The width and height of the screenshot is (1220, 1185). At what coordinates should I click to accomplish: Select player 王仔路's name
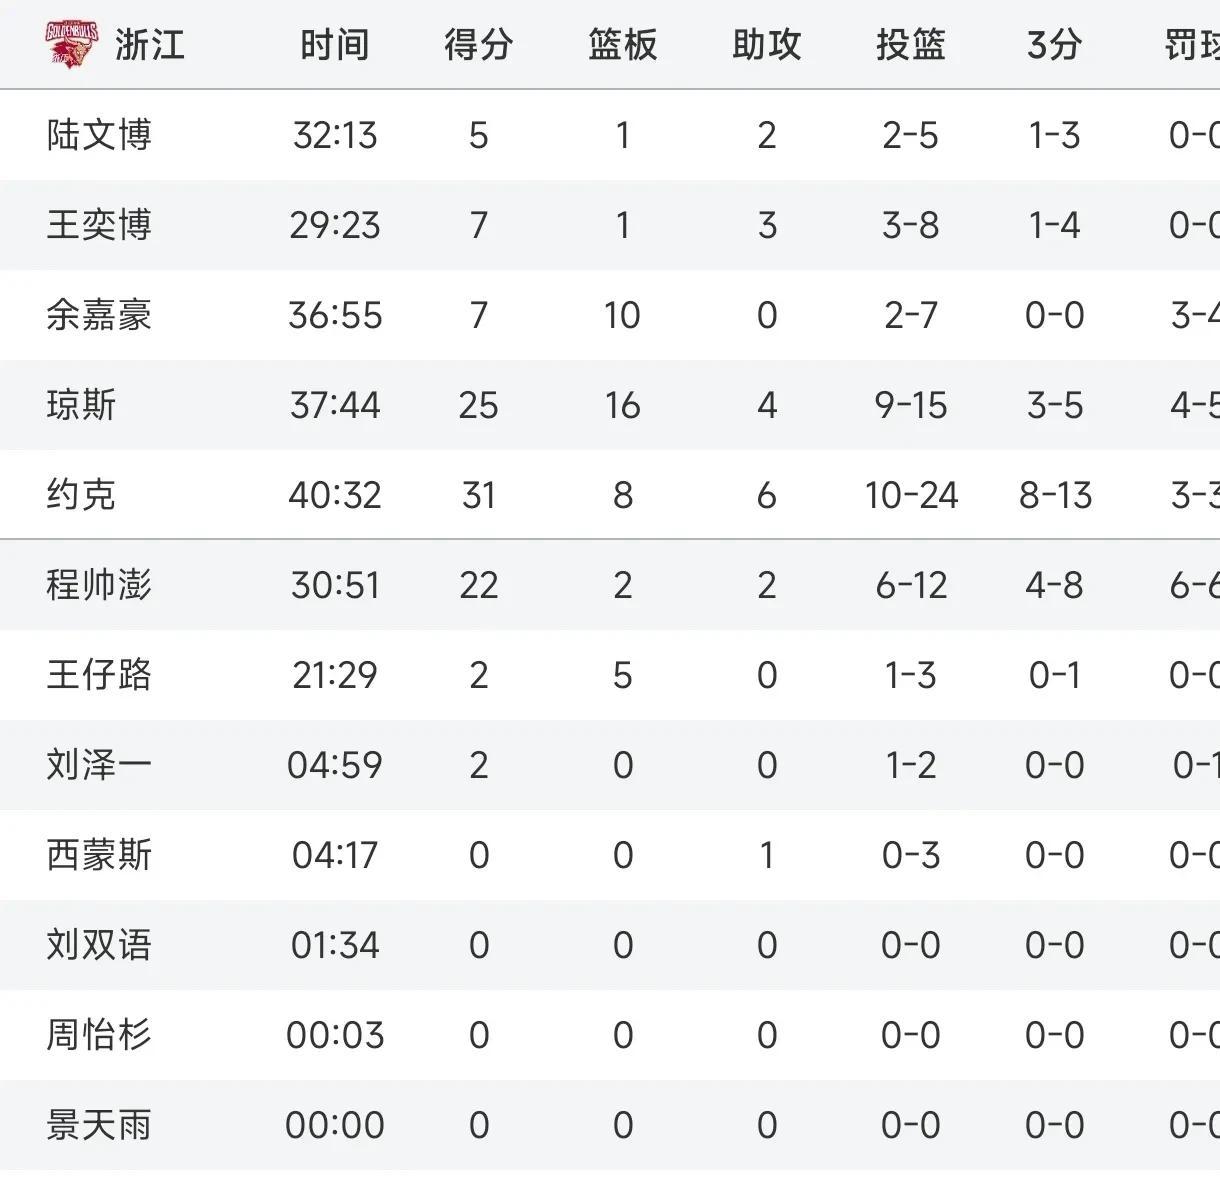(99, 675)
